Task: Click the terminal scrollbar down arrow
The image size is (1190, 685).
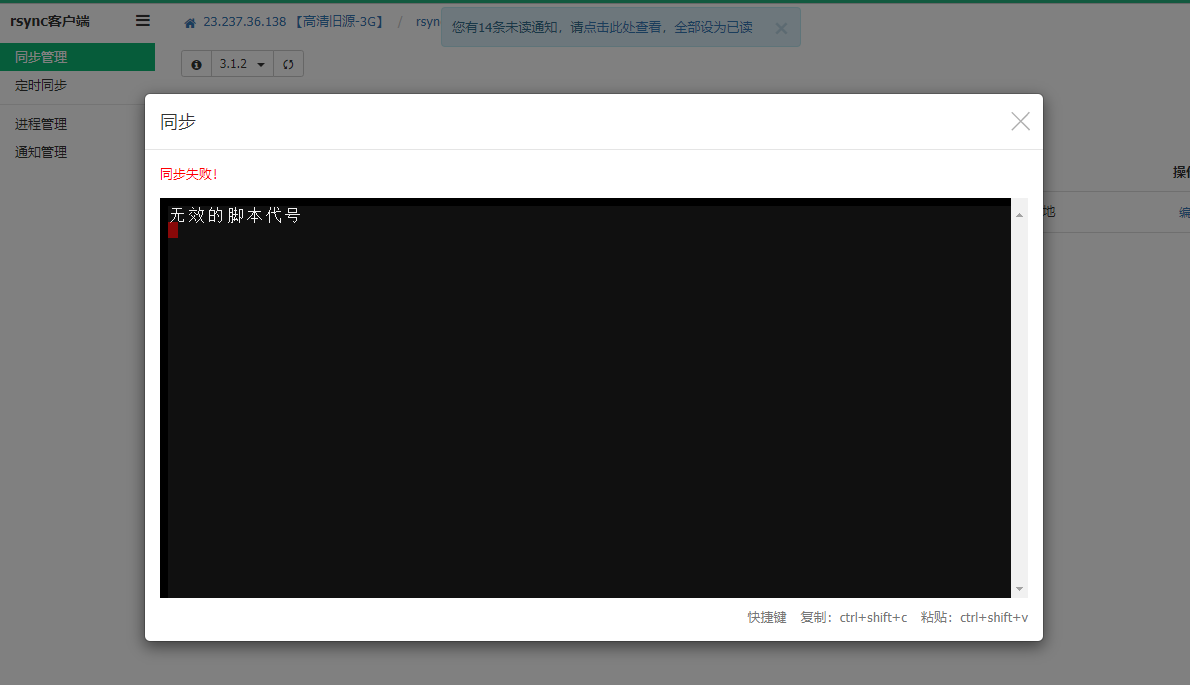Action: pos(1019,588)
